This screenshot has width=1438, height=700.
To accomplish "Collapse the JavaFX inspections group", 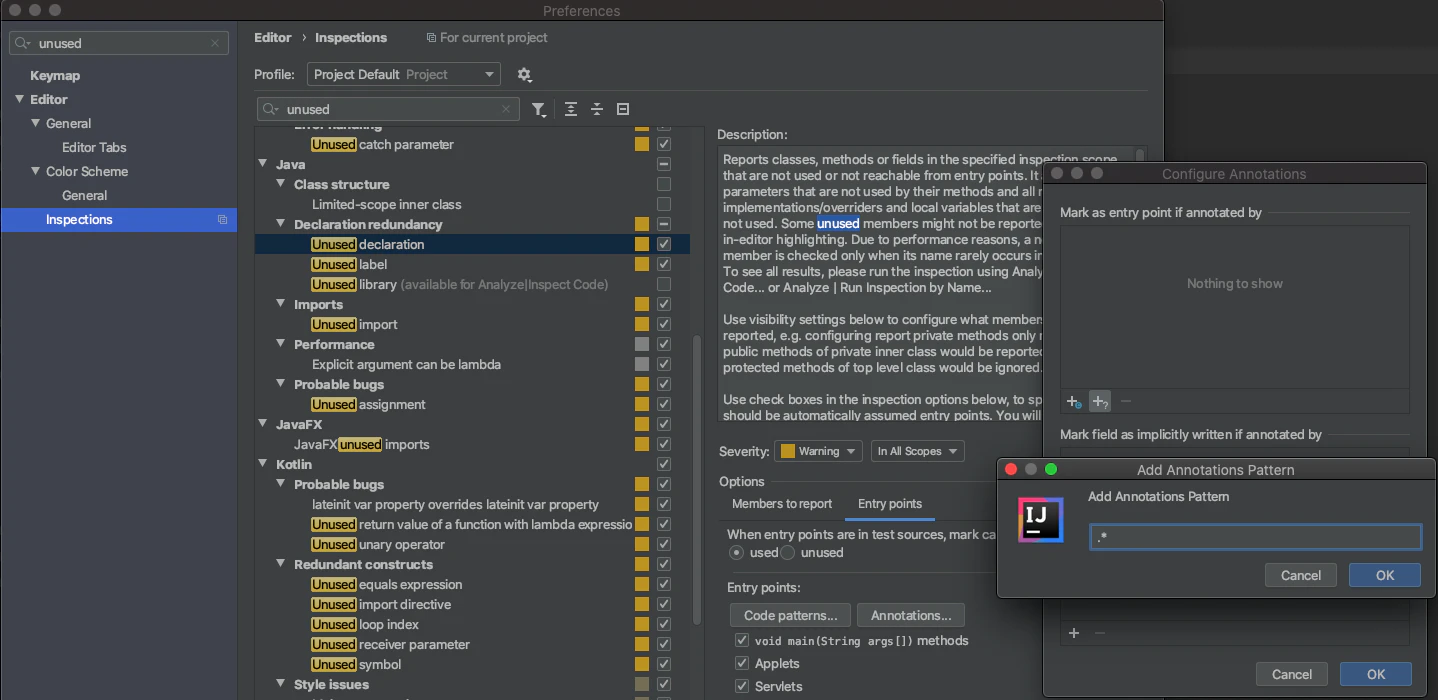I will coord(263,424).
